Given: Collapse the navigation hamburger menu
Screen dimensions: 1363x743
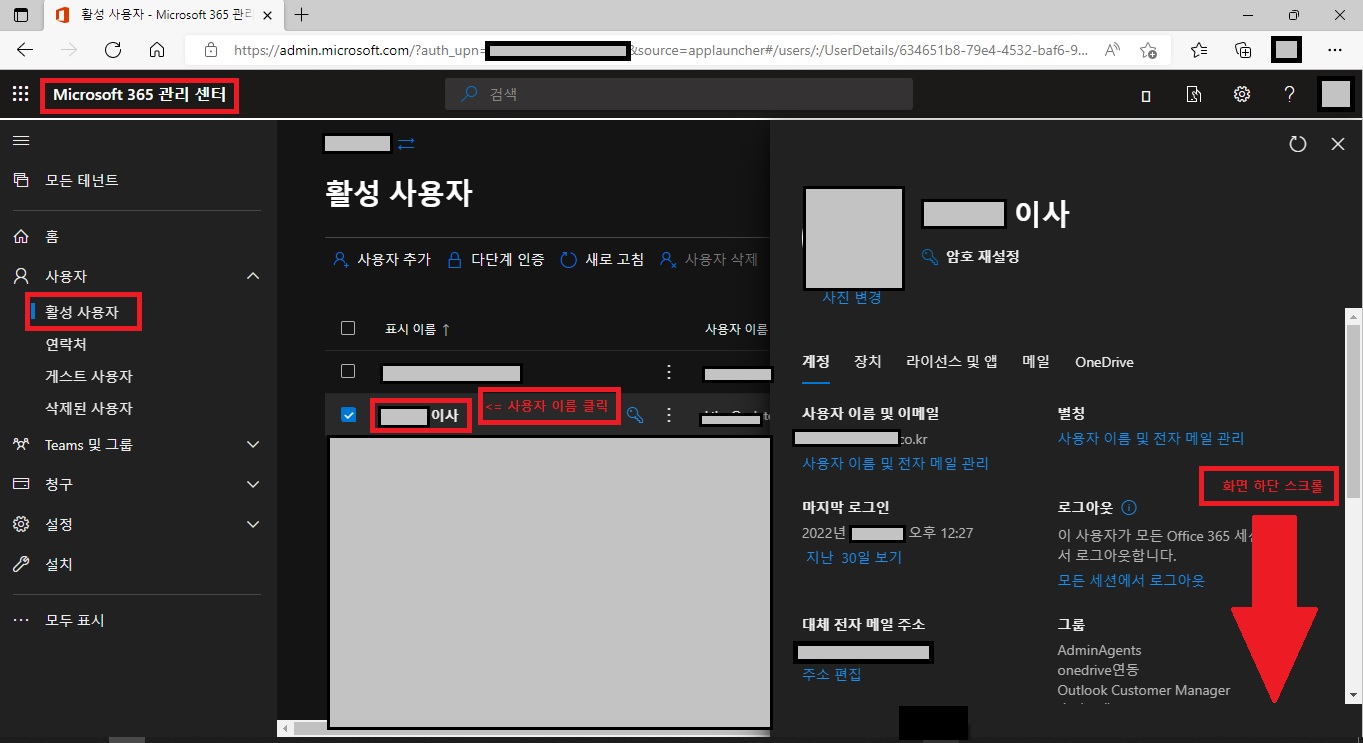Looking at the screenshot, I should tap(20, 141).
